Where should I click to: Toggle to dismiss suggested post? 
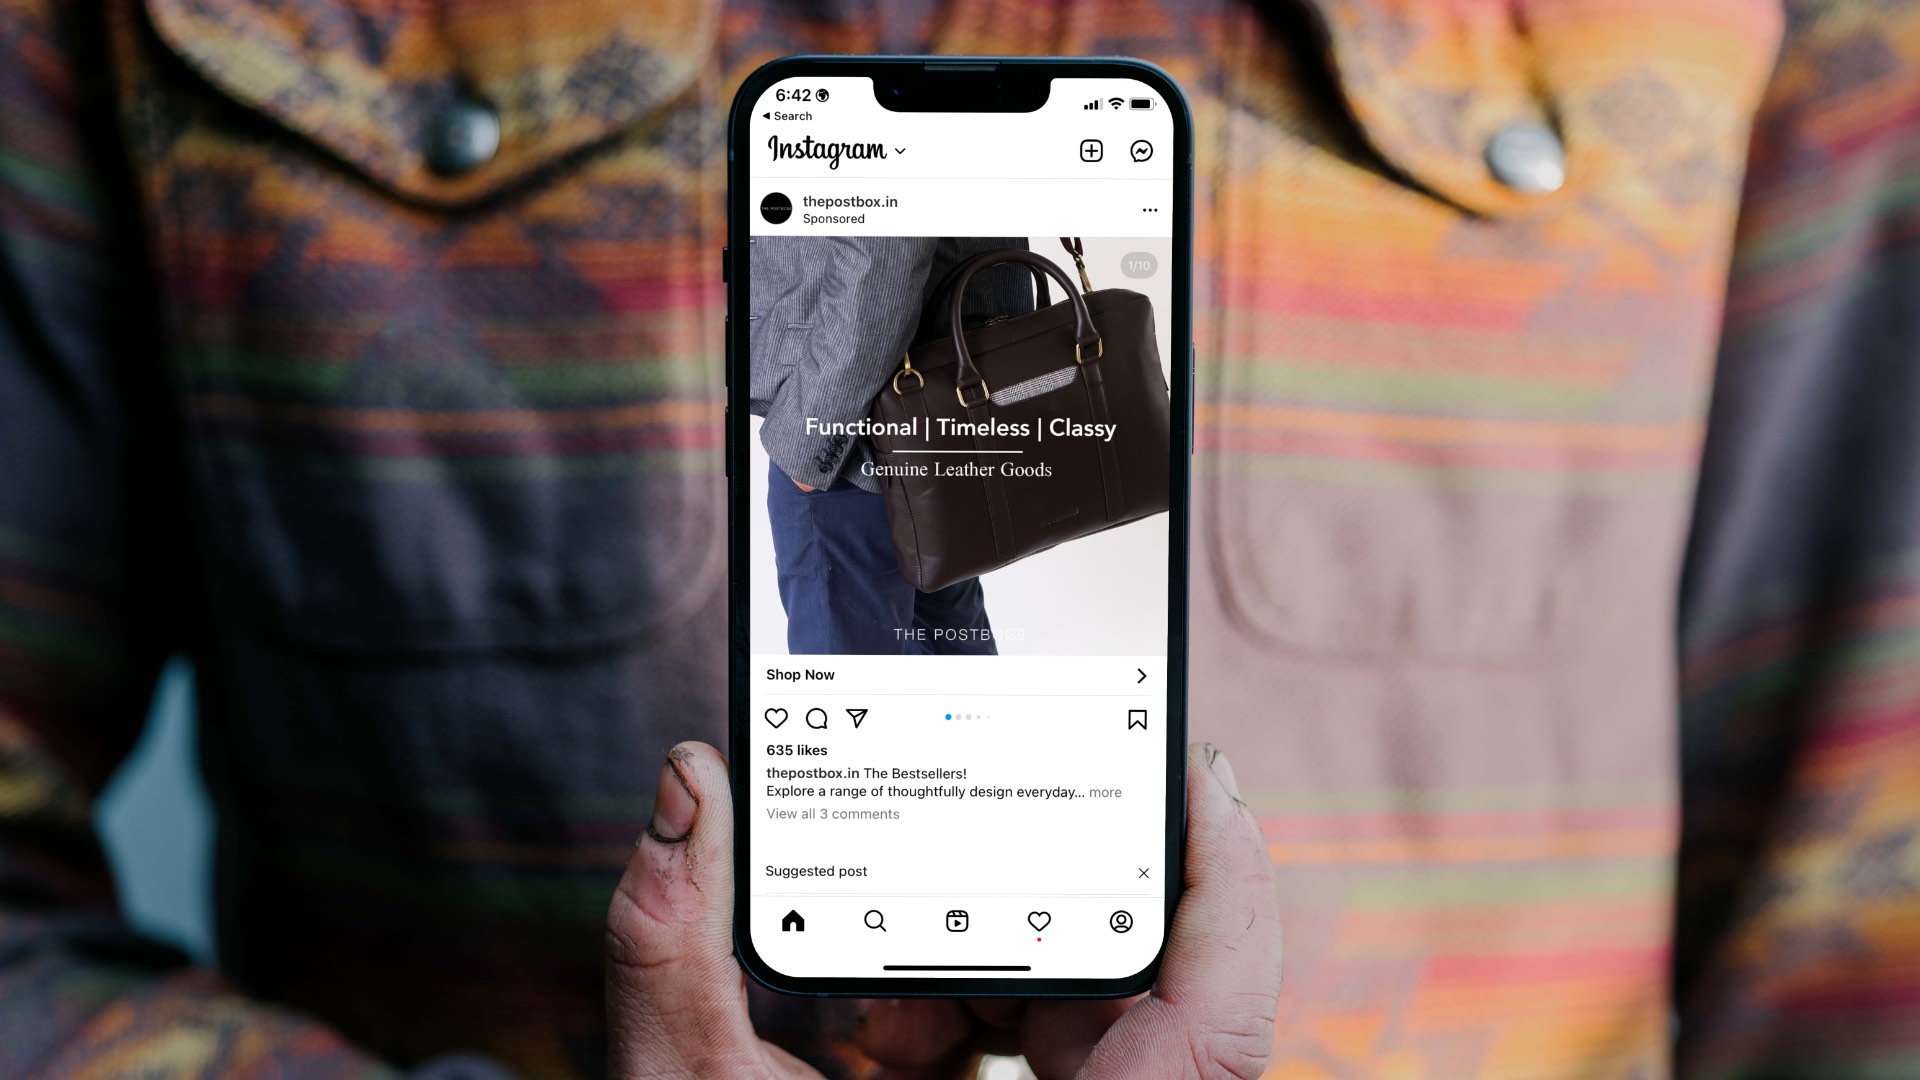point(1142,873)
